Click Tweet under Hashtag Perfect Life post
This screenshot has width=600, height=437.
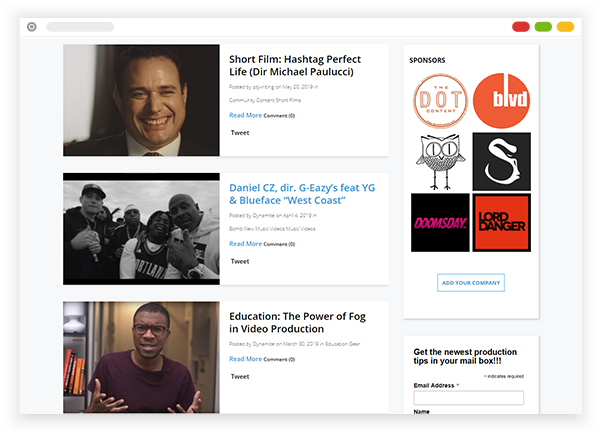point(240,133)
